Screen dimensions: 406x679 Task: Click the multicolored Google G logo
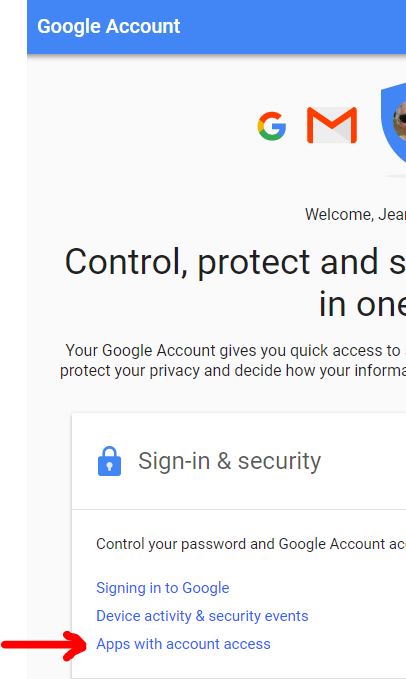pos(272,126)
